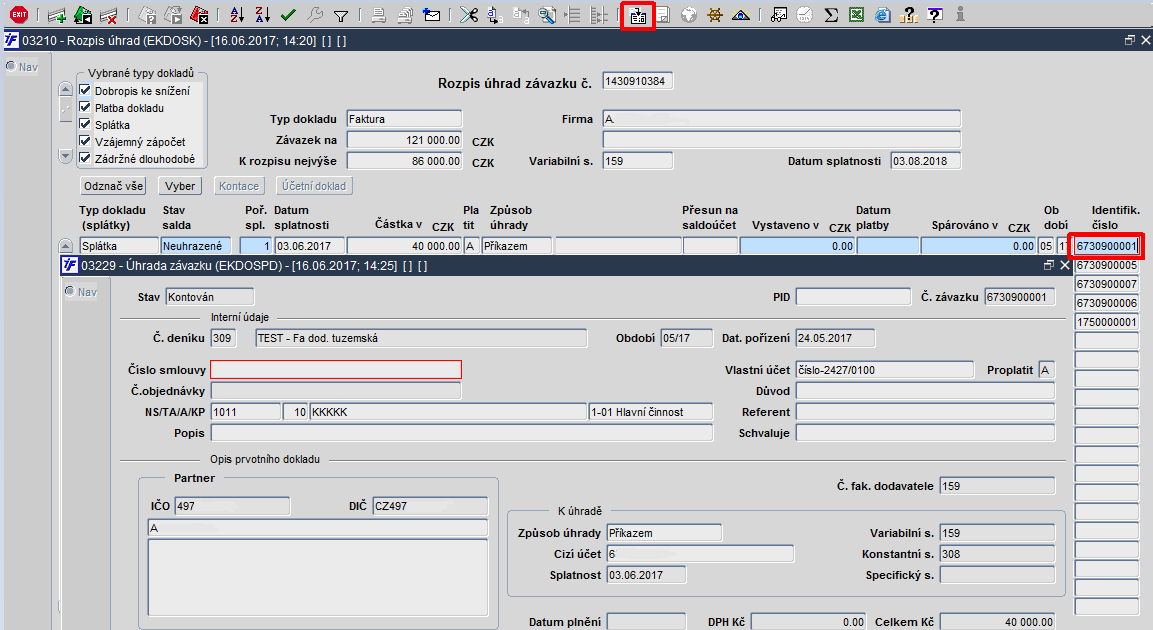Click the chart with glasses icon
The image size is (1153, 630).
tap(779, 15)
